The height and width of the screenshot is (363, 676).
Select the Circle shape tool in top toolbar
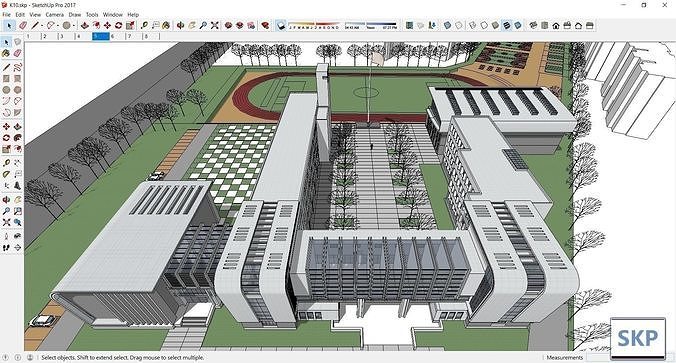tap(66, 26)
